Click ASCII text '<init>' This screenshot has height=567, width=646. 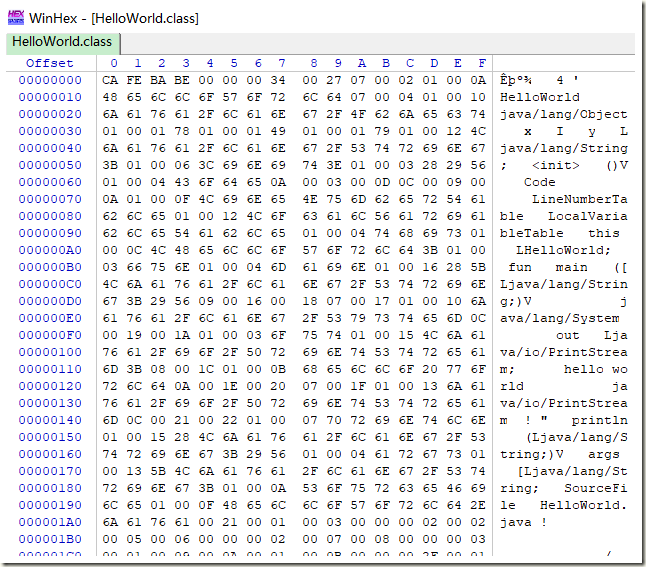point(556,165)
